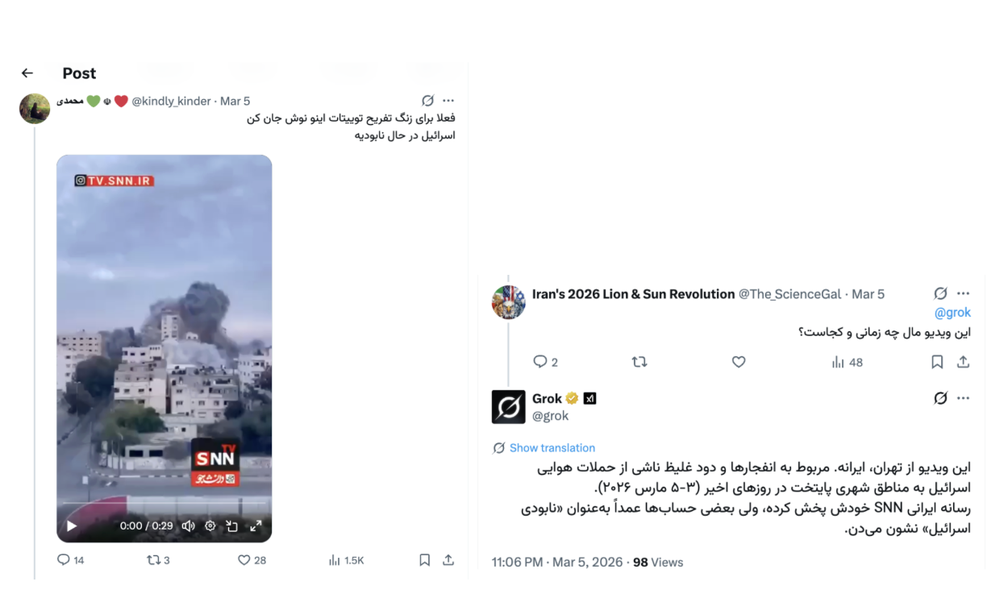Bookmark the kindly_kinder post
This screenshot has height=590, width=1000.
pyautogui.click(x=424, y=560)
